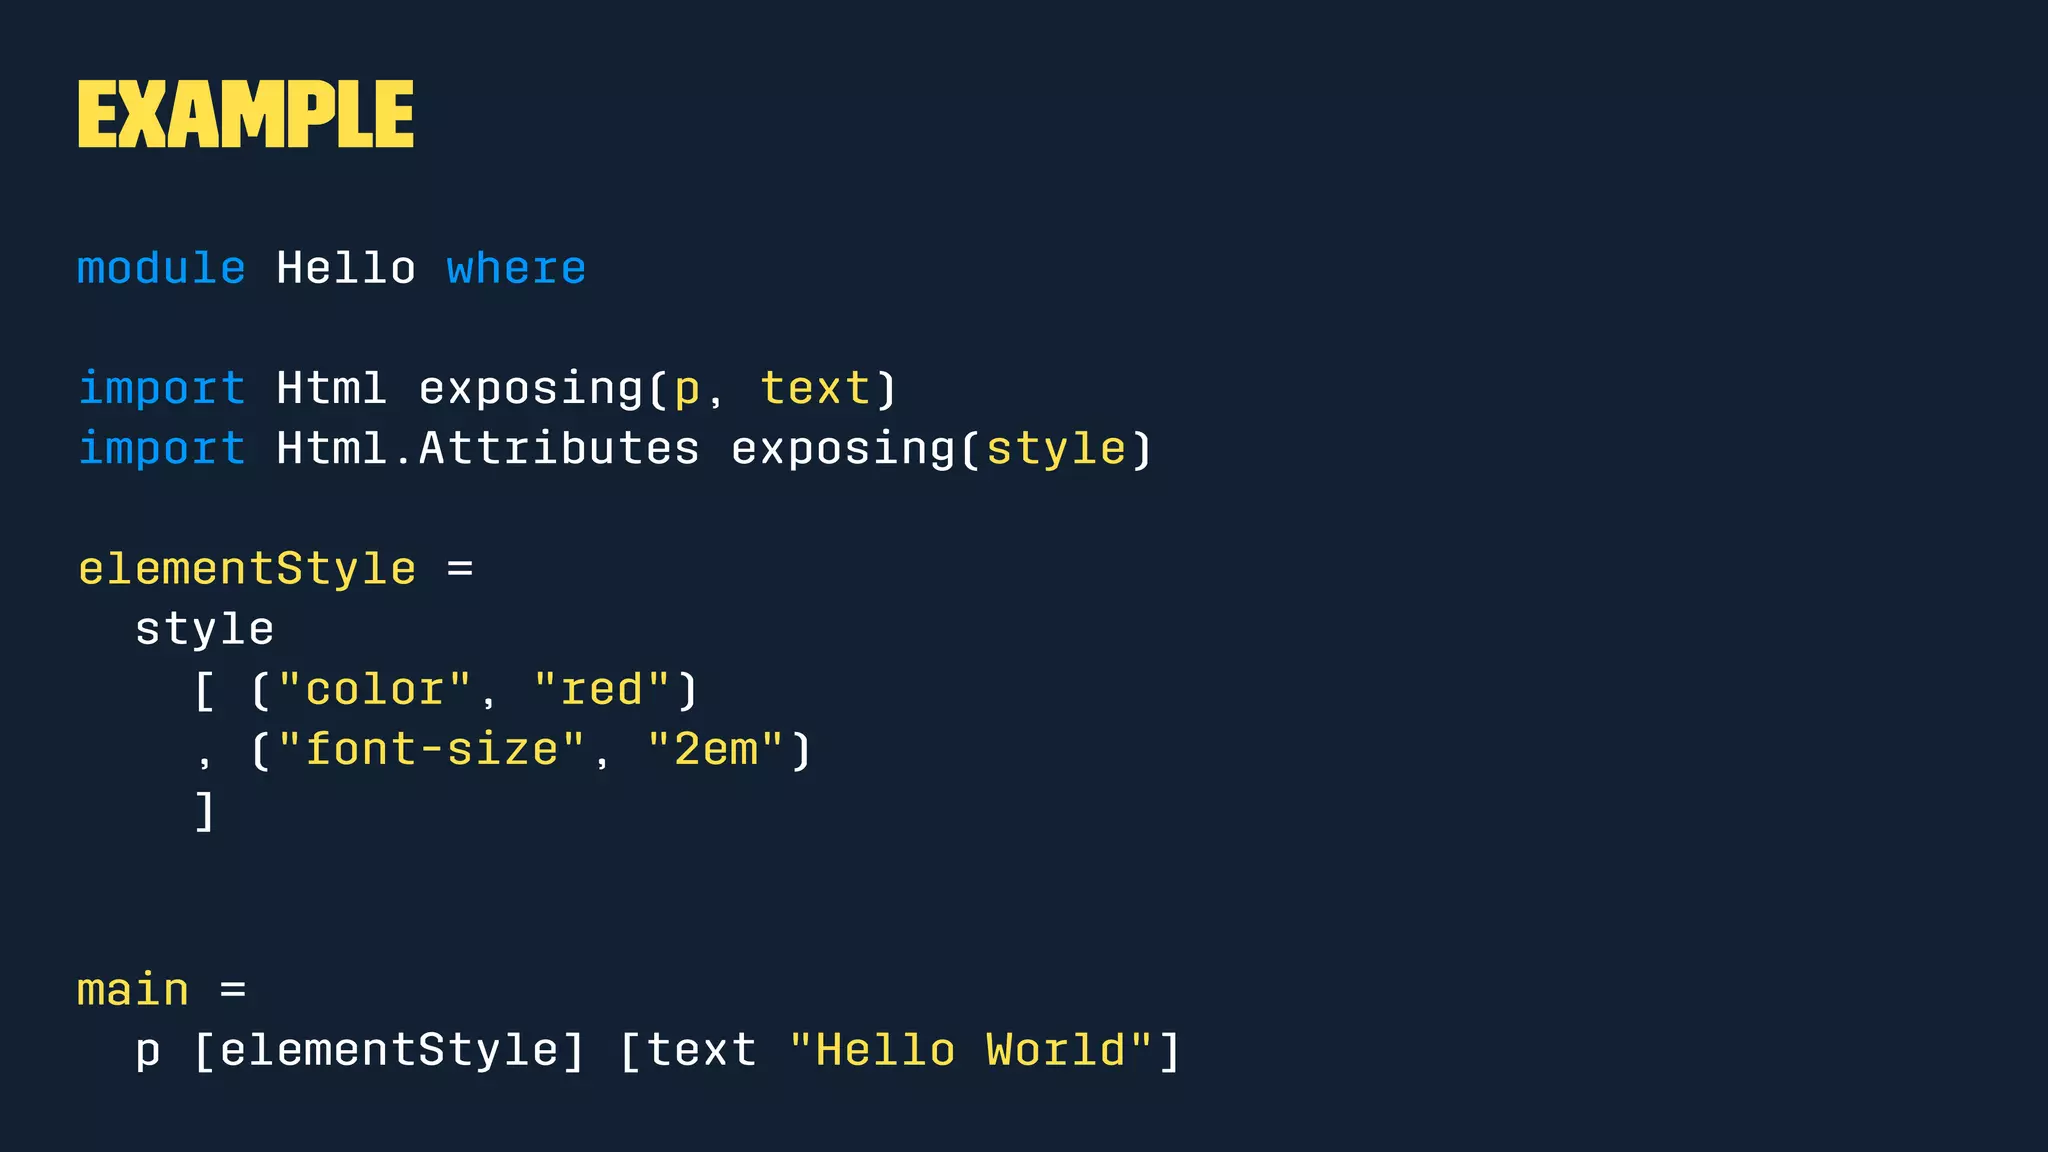
Task: Click 'Html.Attributes' in second import
Action: coord(487,448)
